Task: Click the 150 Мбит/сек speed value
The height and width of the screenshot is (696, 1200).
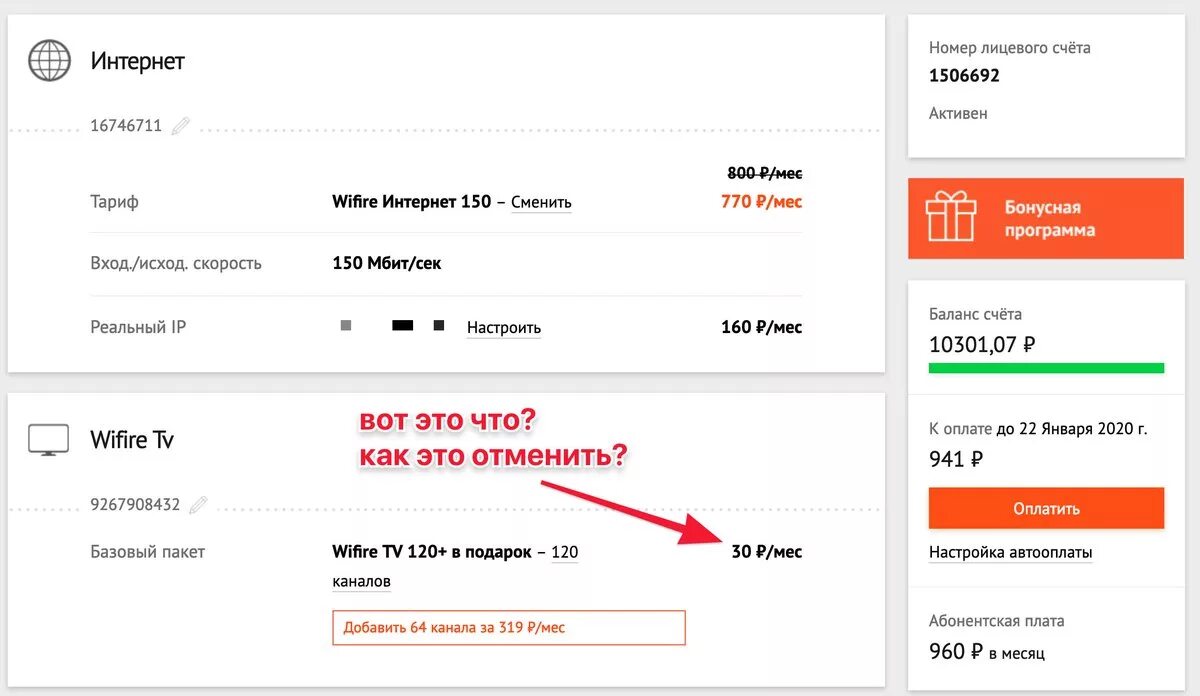Action: pos(386,264)
